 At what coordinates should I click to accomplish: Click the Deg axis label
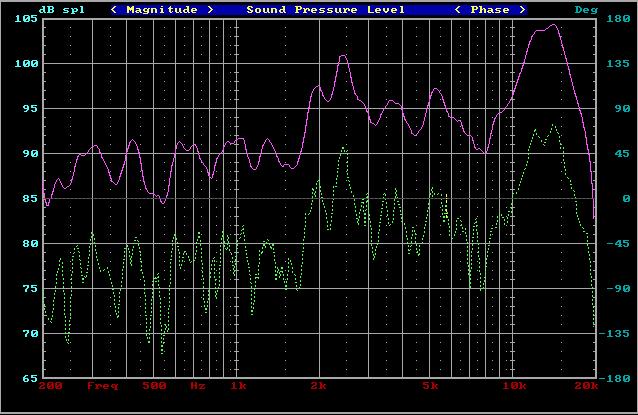(x=586, y=9)
